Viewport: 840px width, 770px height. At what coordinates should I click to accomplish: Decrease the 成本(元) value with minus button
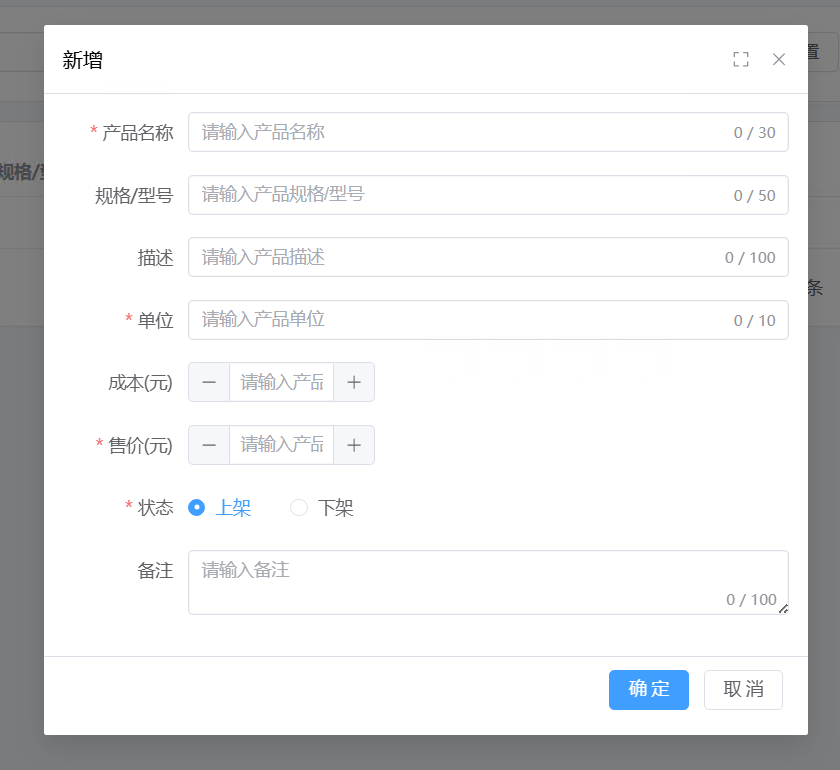(x=209, y=383)
